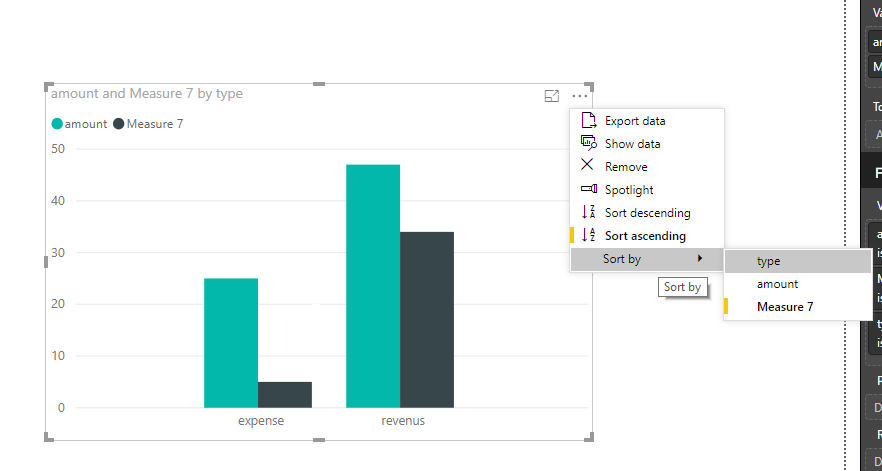The height and width of the screenshot is (471, 882).
Task: Click the Remove X icon
Action: tap(587, 164)
